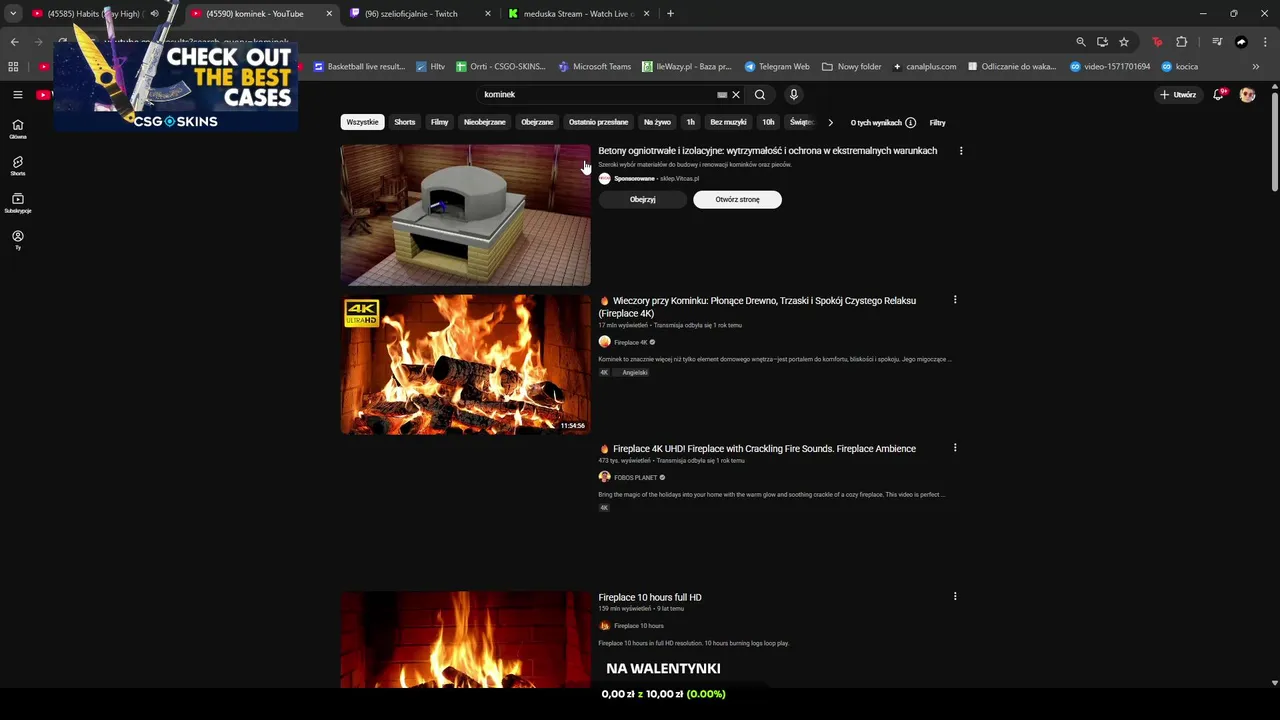Open more options for 'Wieczory przy Kominku' video
1280x720 pixels.
point(955,300)
